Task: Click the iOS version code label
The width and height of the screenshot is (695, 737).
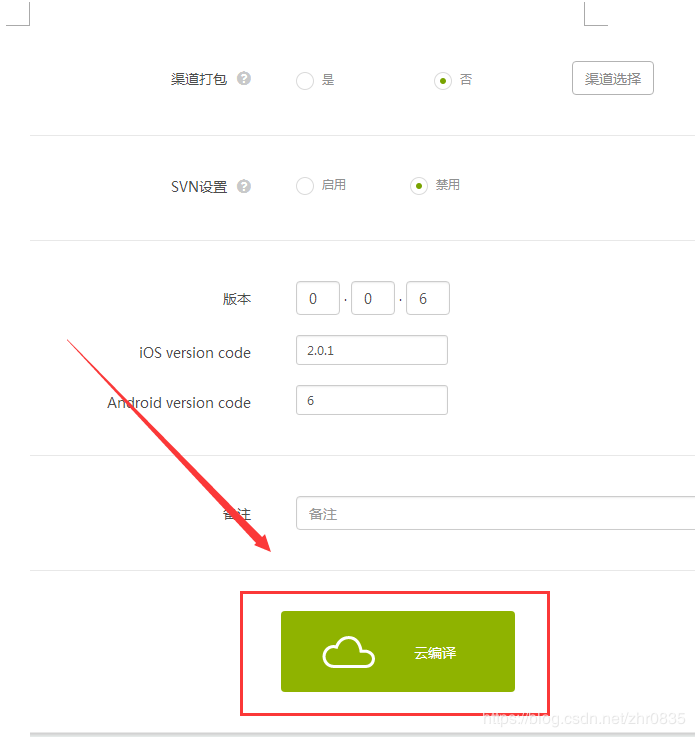Action: pos(195,353)
